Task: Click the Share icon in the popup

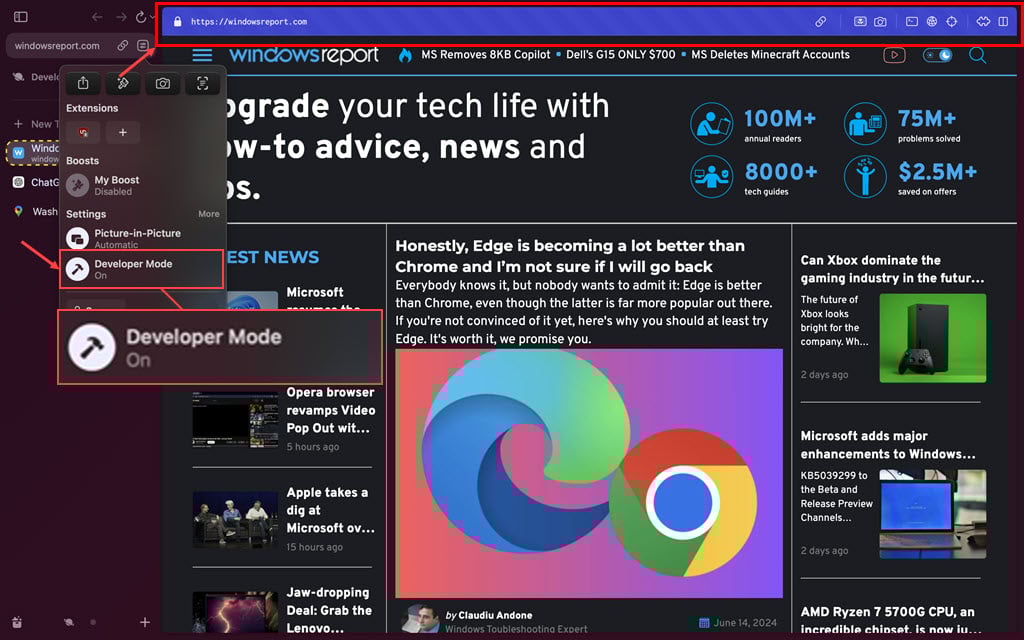Action: [x=83, y=83]
